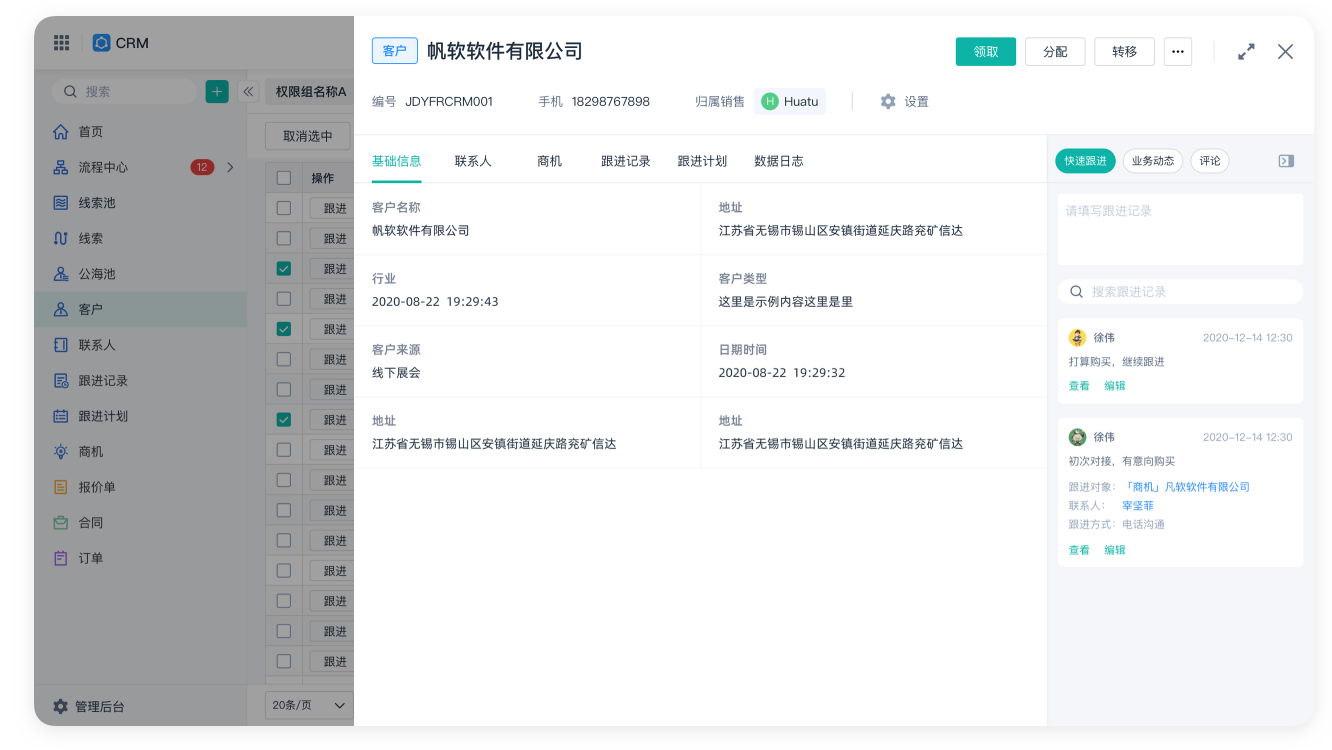Select the 业务动态 pill tab
Screen dimensions: 1332x750
(1153, 161)
